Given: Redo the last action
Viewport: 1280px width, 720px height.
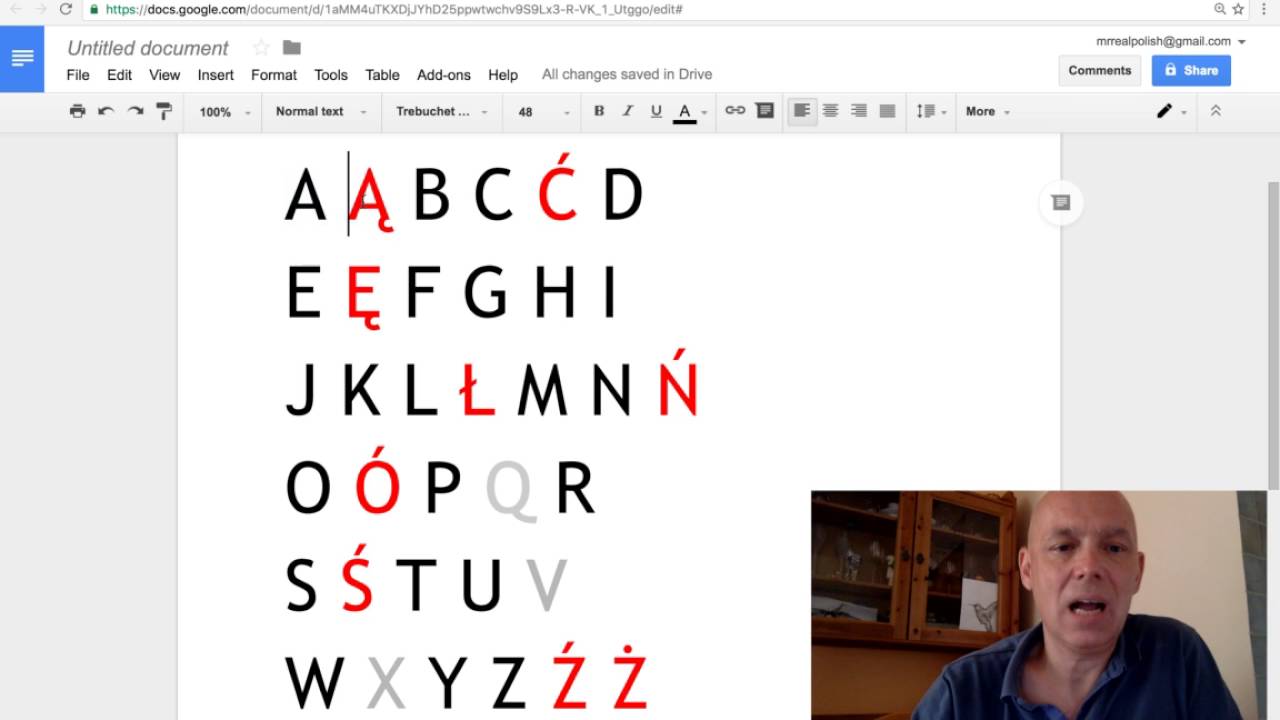Looking at the screenshot, I should 135,111.
